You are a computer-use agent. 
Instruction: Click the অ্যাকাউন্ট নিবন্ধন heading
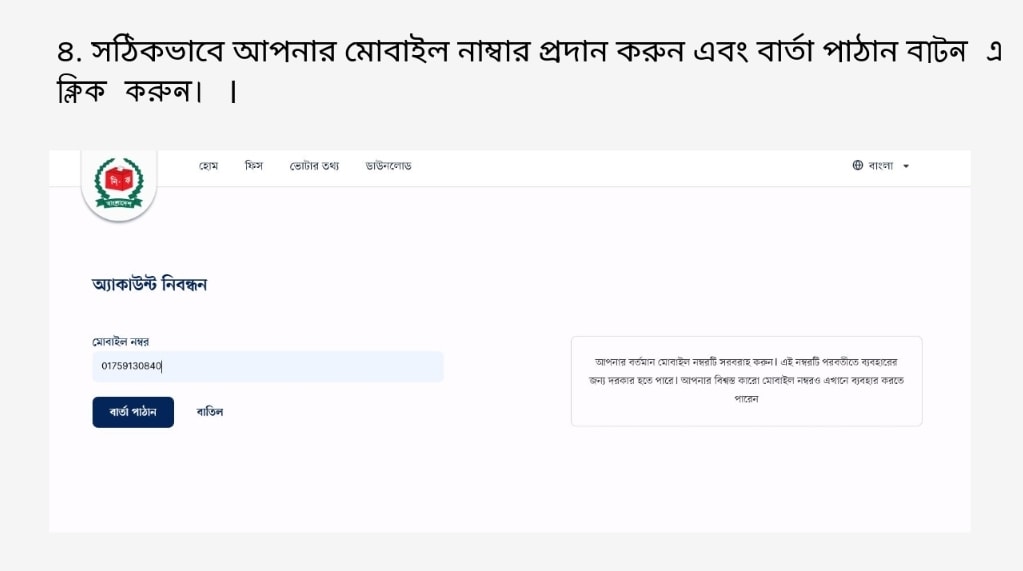point(149,285)
